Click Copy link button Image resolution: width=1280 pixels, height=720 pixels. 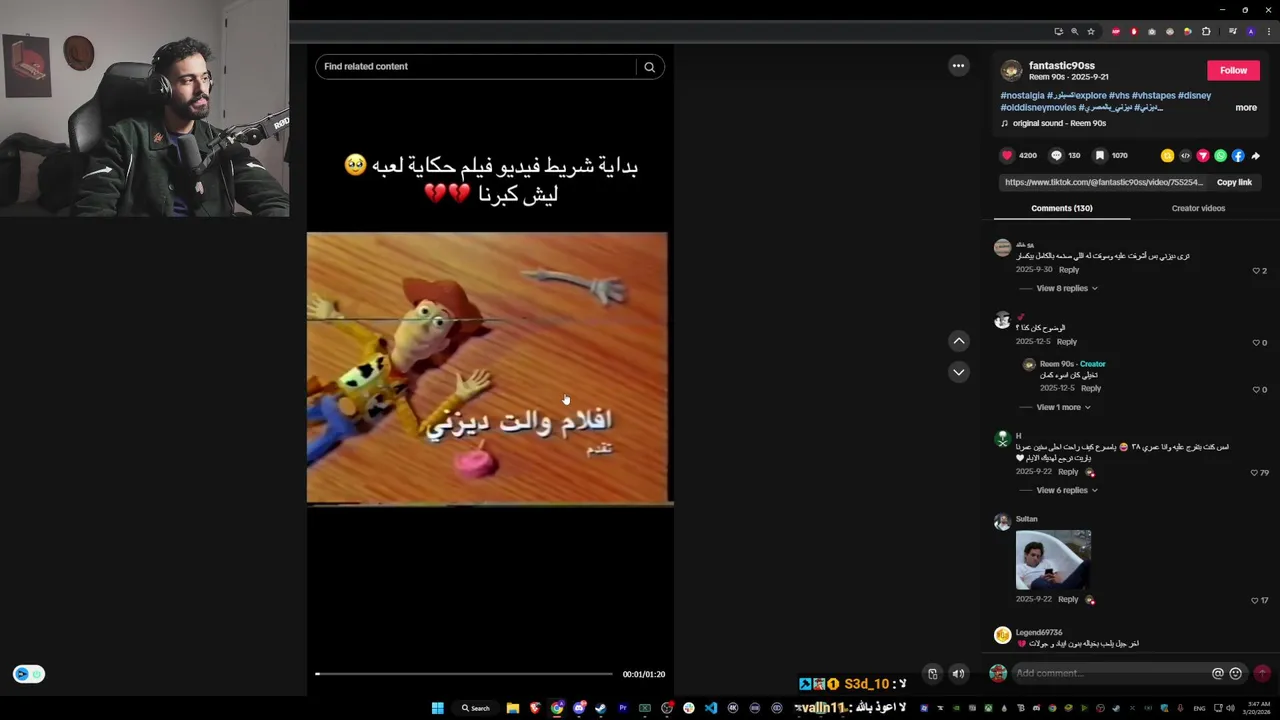pos(1234,182)
